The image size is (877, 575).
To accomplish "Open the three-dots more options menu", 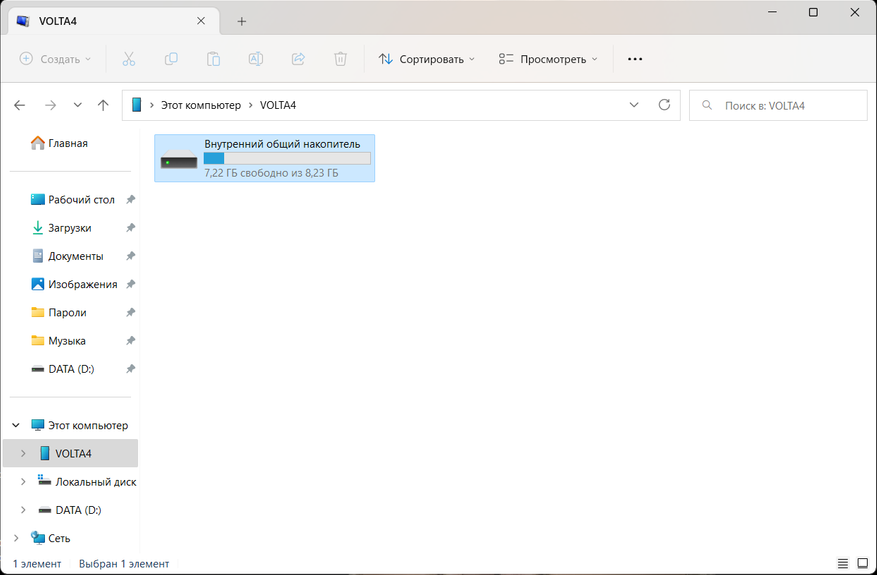I will click(x=635, y=59).
